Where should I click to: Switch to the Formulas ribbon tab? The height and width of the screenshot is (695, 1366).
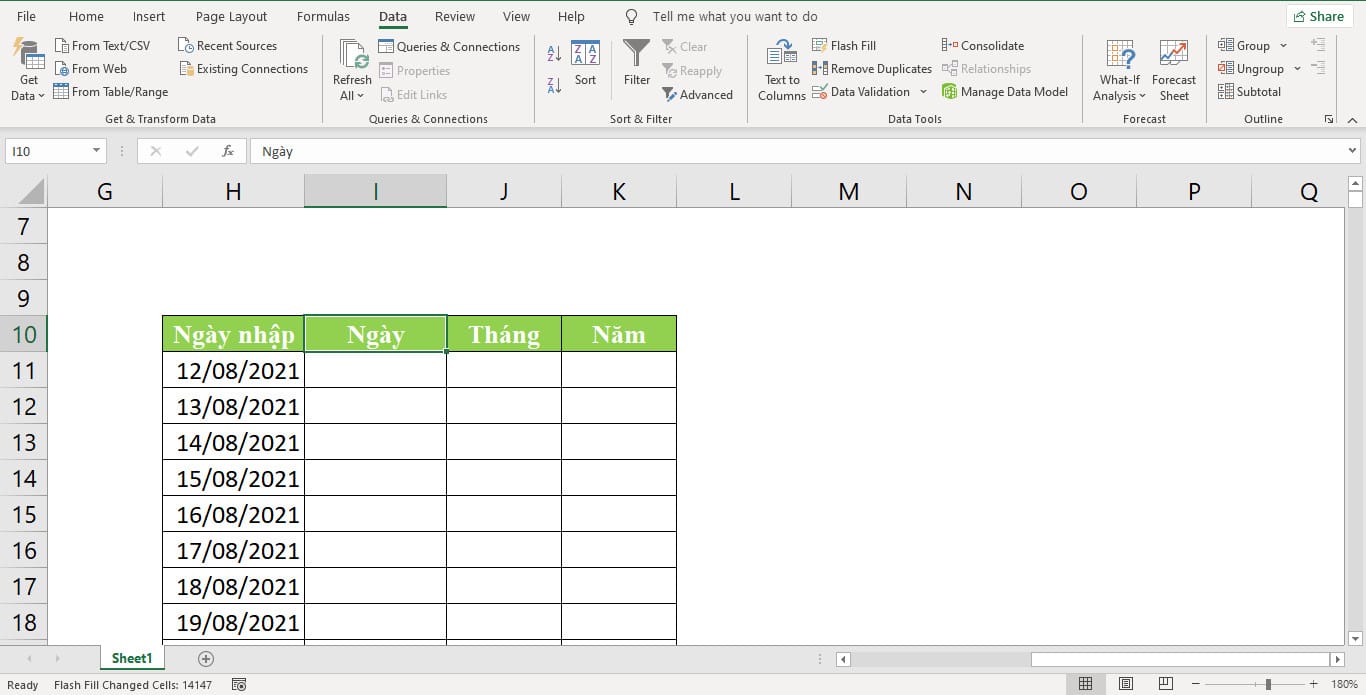coord(322,16)
